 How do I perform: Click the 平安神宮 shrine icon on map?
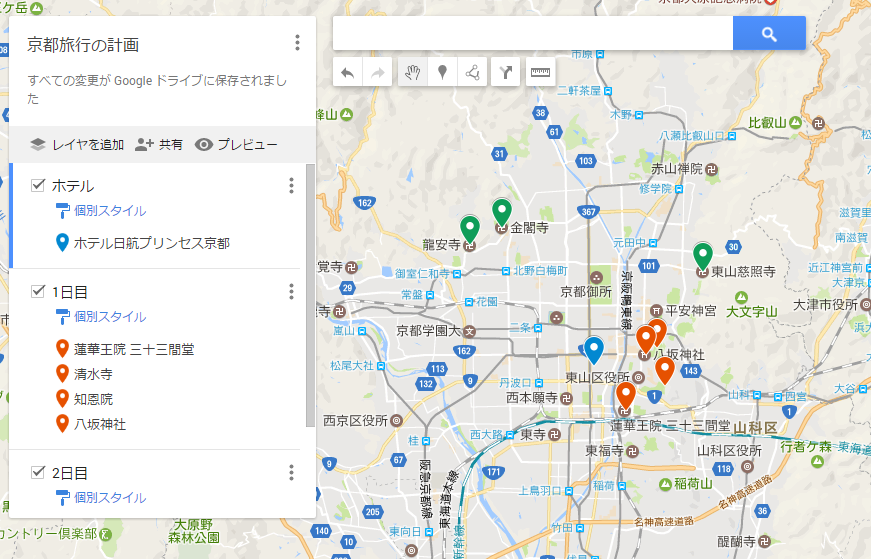tap(656, 310)
